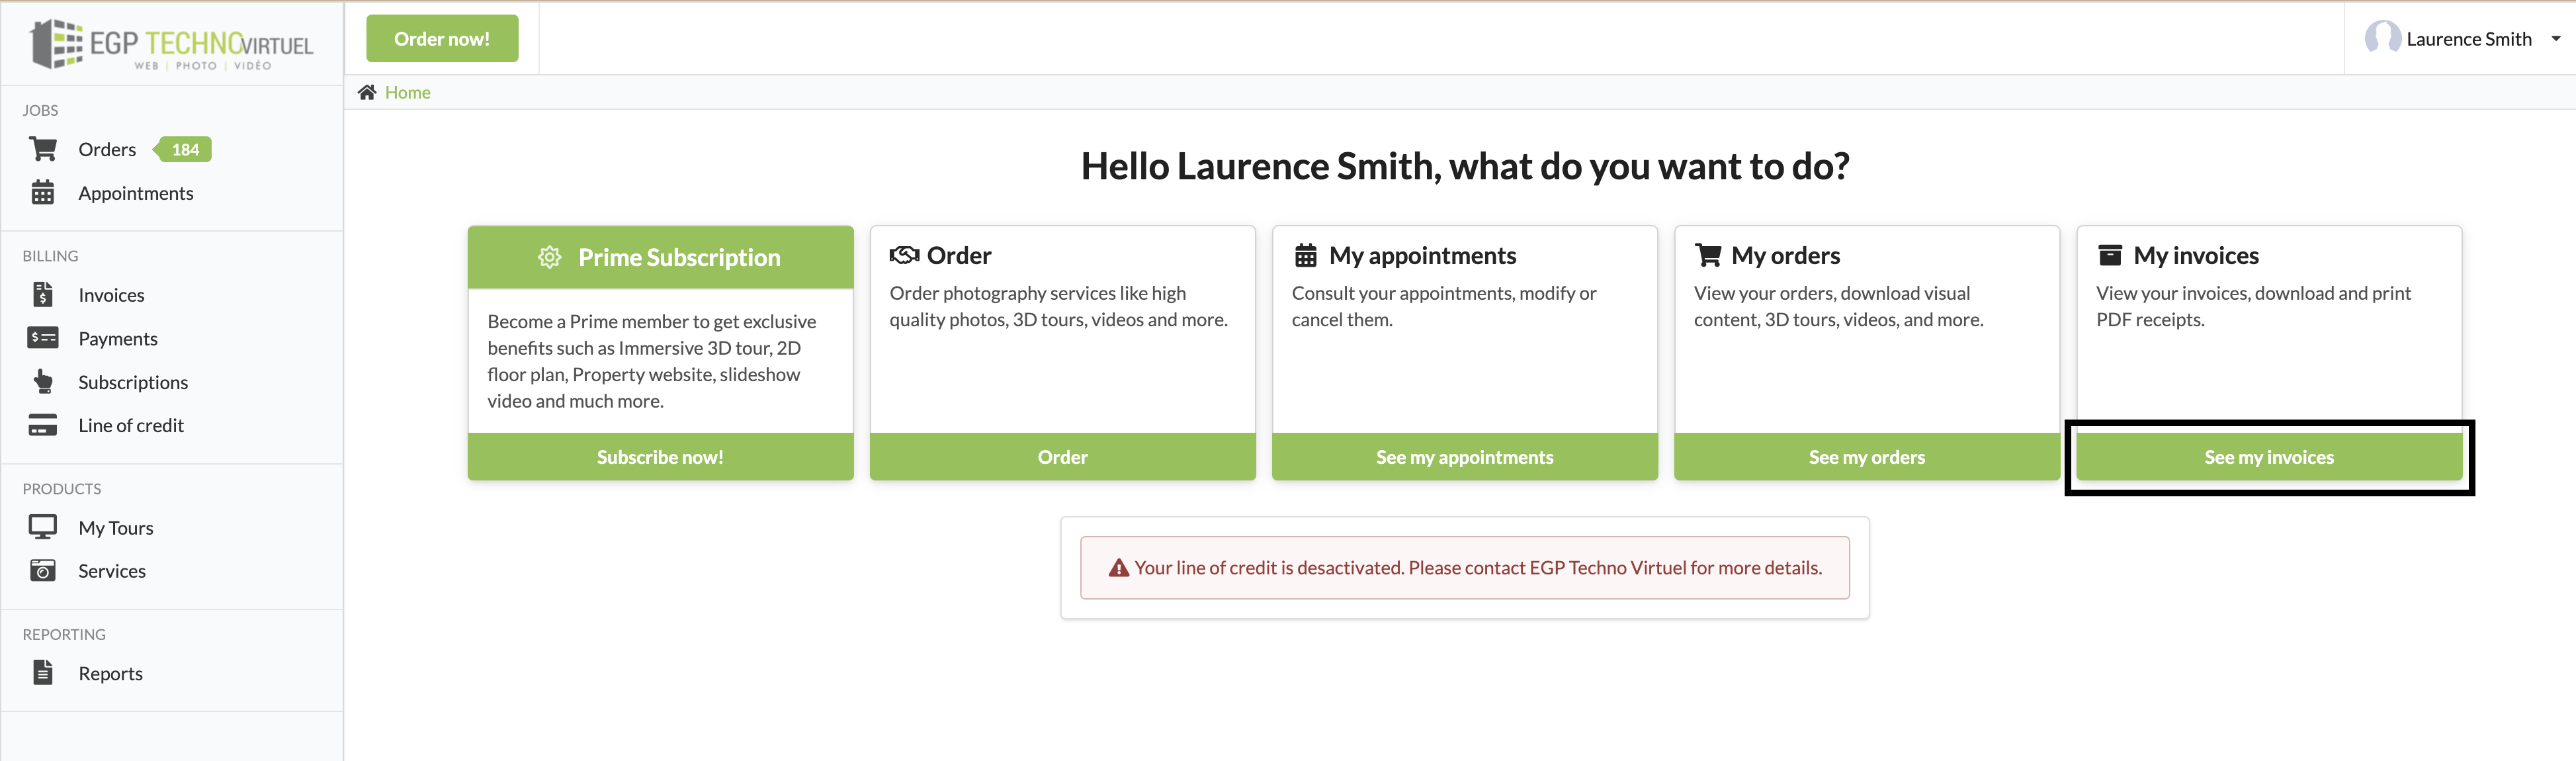This screenshot has width=2576, height=761.
Task: Open Reports in the Reporting menu
Action: [110, 673]
